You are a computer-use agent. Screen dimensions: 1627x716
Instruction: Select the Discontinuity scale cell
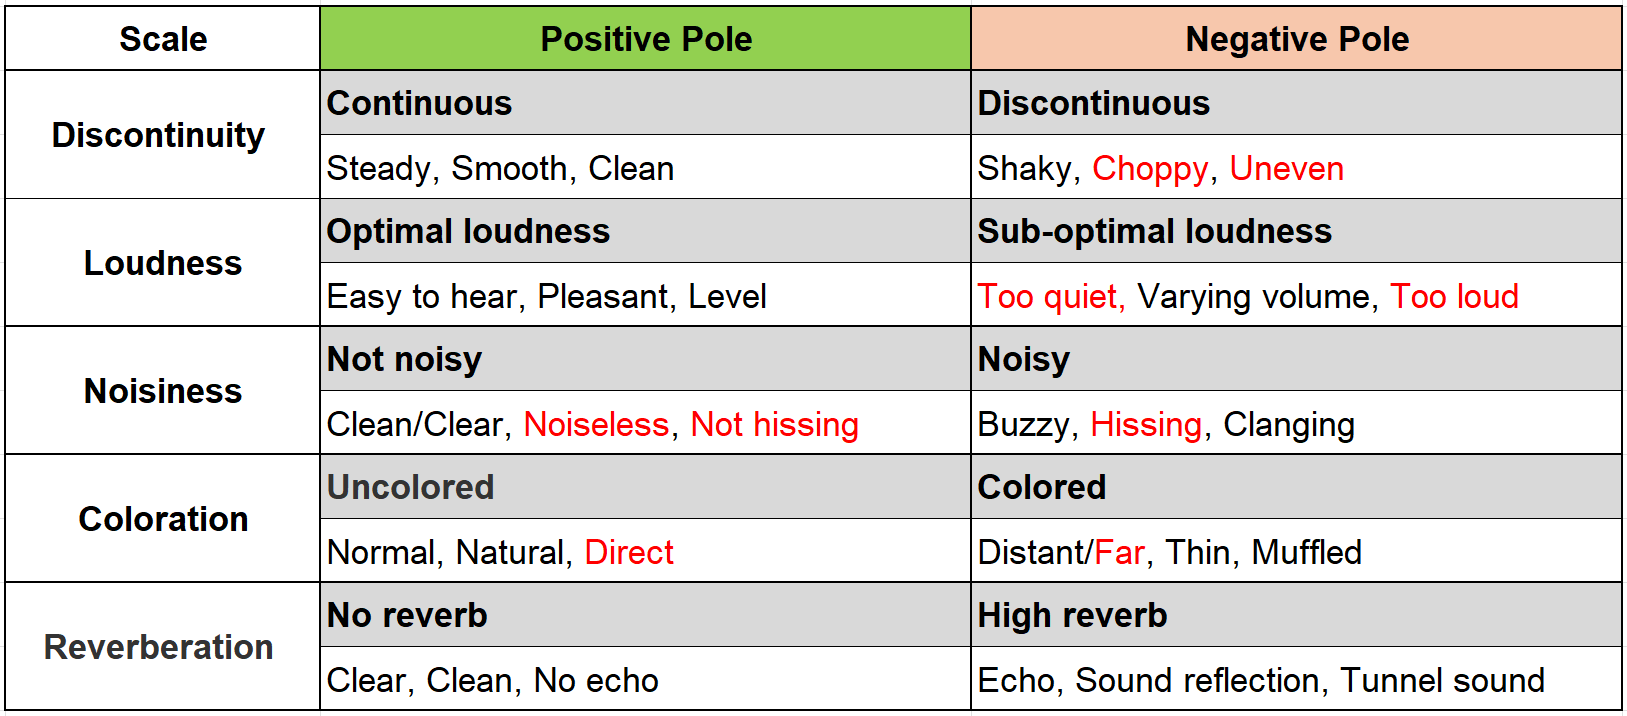tap(159, 135)
